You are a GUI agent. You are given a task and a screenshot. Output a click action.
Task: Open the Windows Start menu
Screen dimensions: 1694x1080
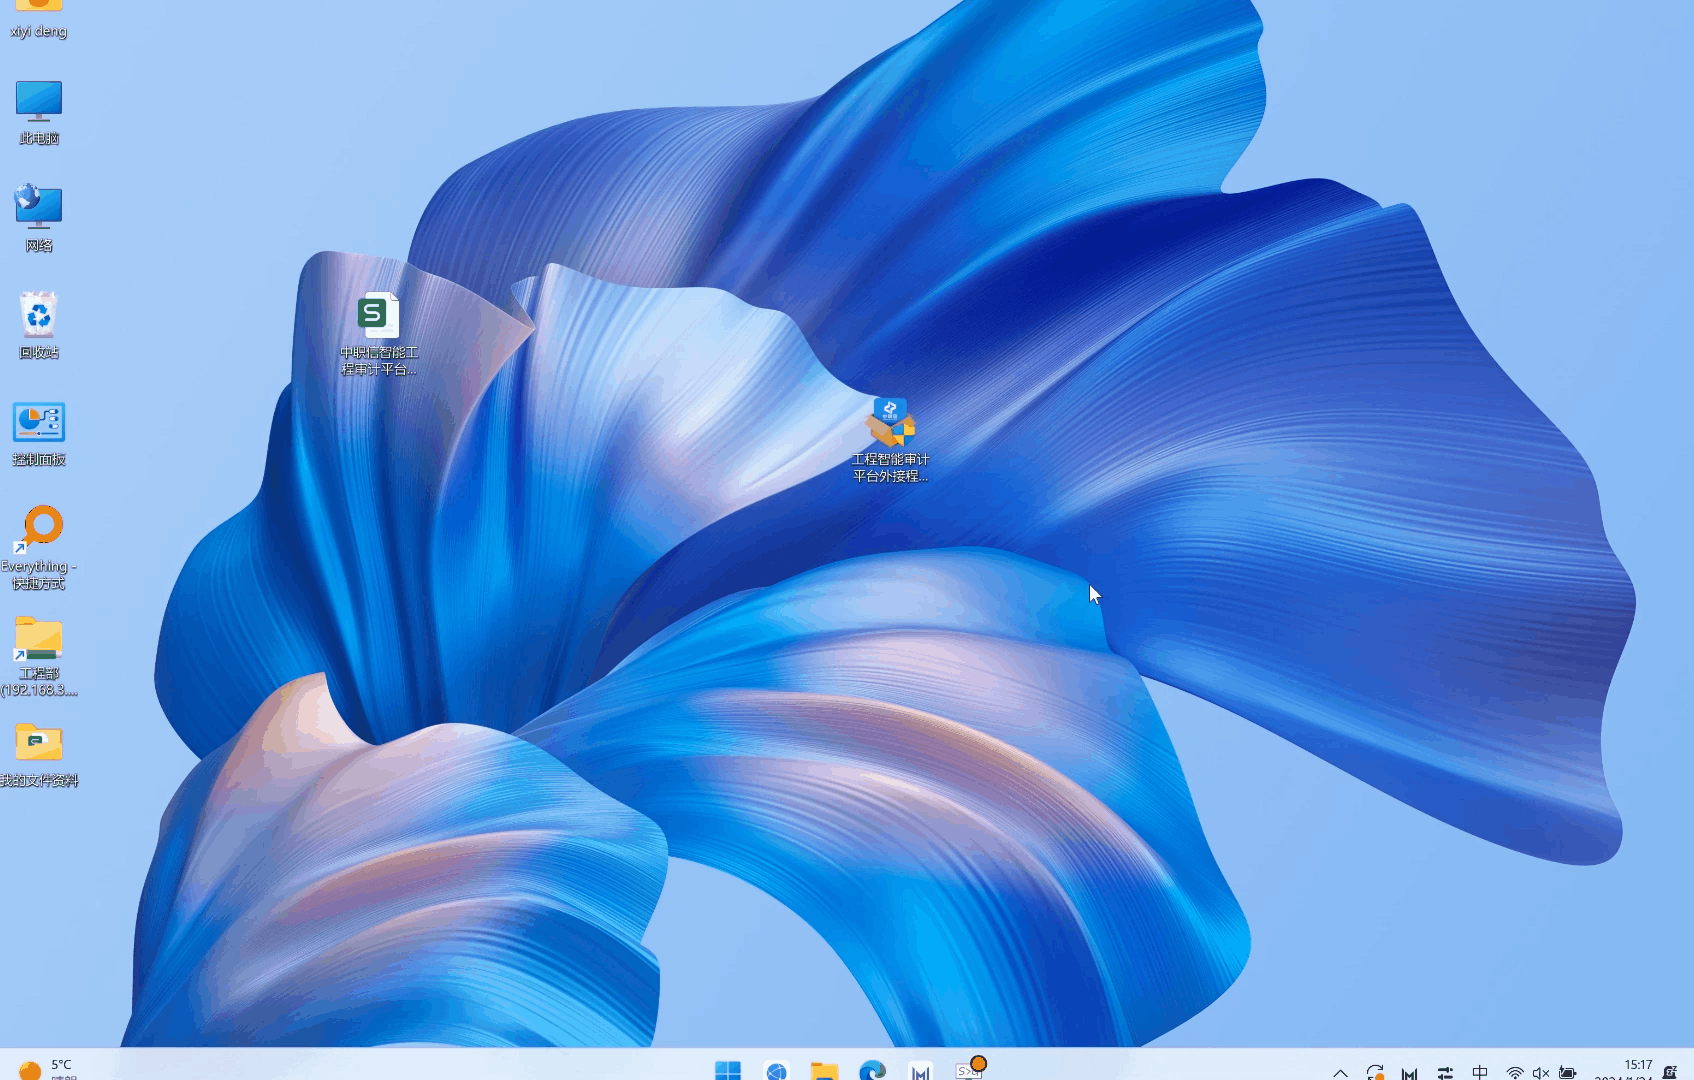click(x=728, y=1070)
